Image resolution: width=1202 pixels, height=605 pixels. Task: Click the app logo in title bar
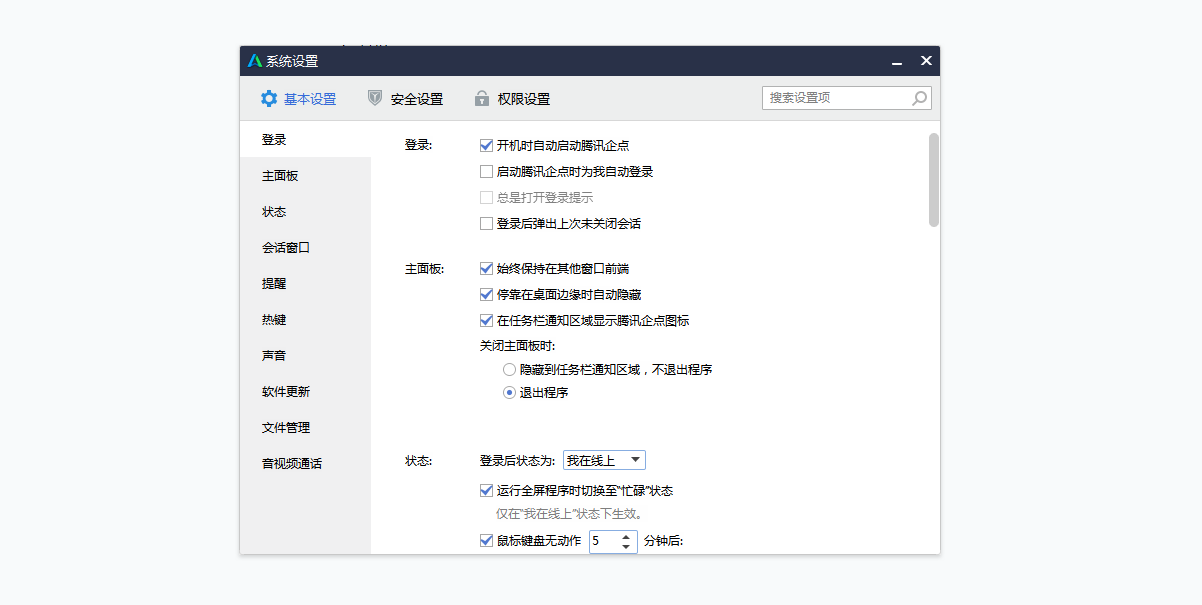click(x=255, y=61)
